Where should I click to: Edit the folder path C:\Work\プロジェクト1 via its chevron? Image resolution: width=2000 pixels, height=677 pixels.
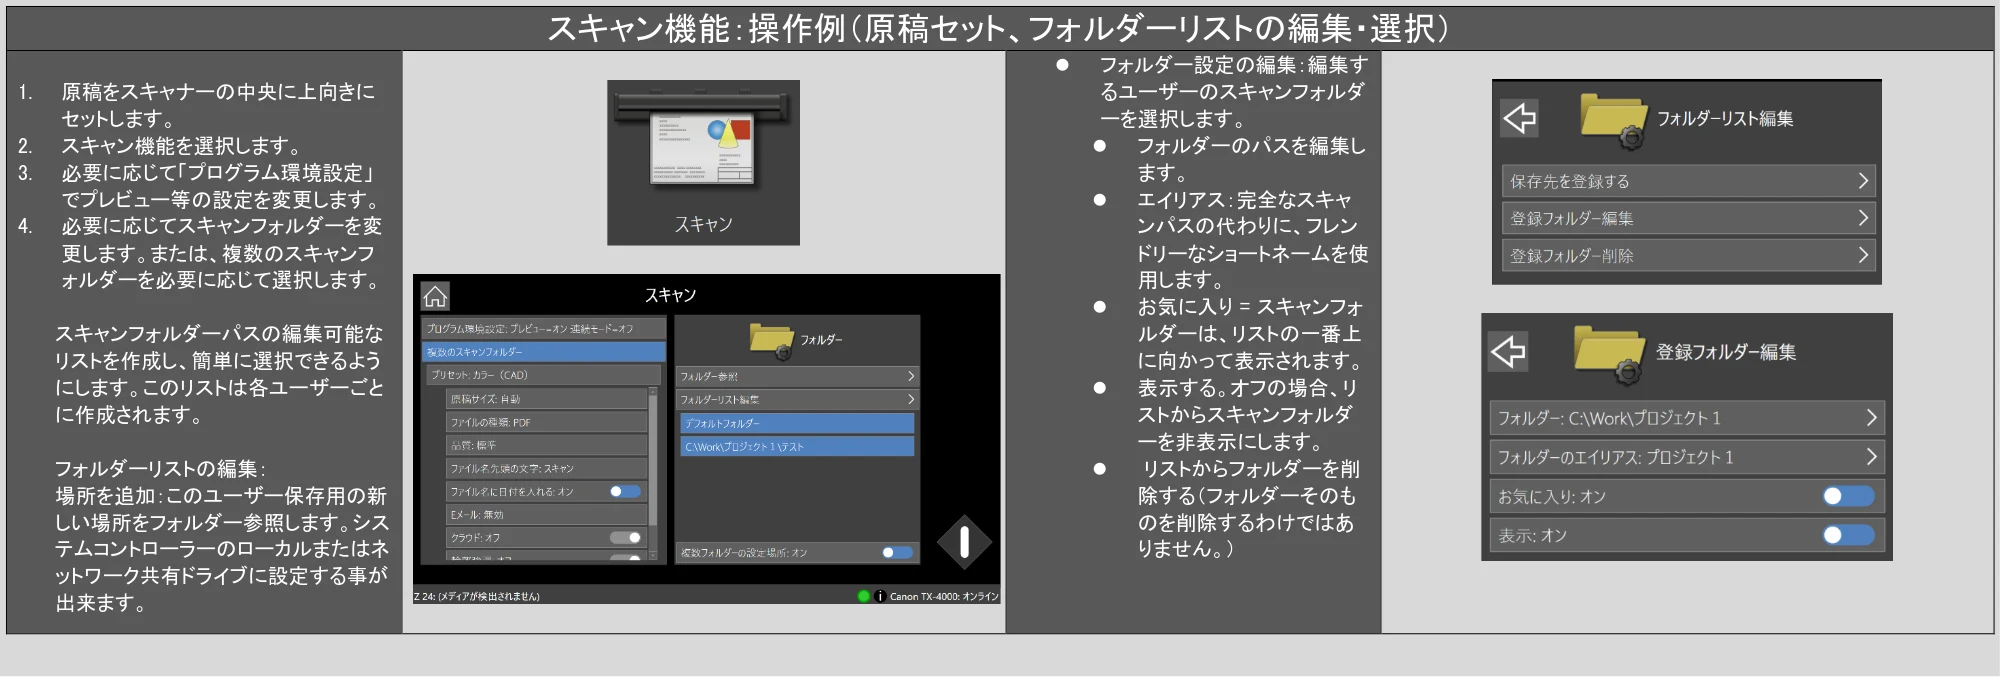(x=1872, y=418)
